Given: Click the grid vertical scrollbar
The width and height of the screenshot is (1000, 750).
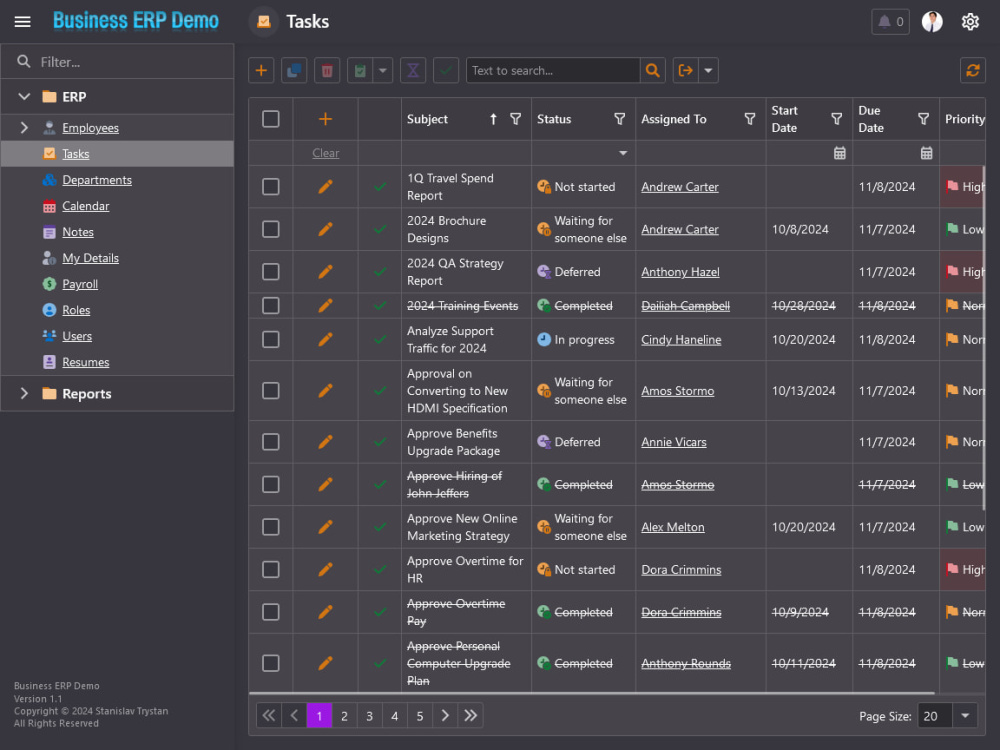Looking at the screenshot, I should [984, 338].
